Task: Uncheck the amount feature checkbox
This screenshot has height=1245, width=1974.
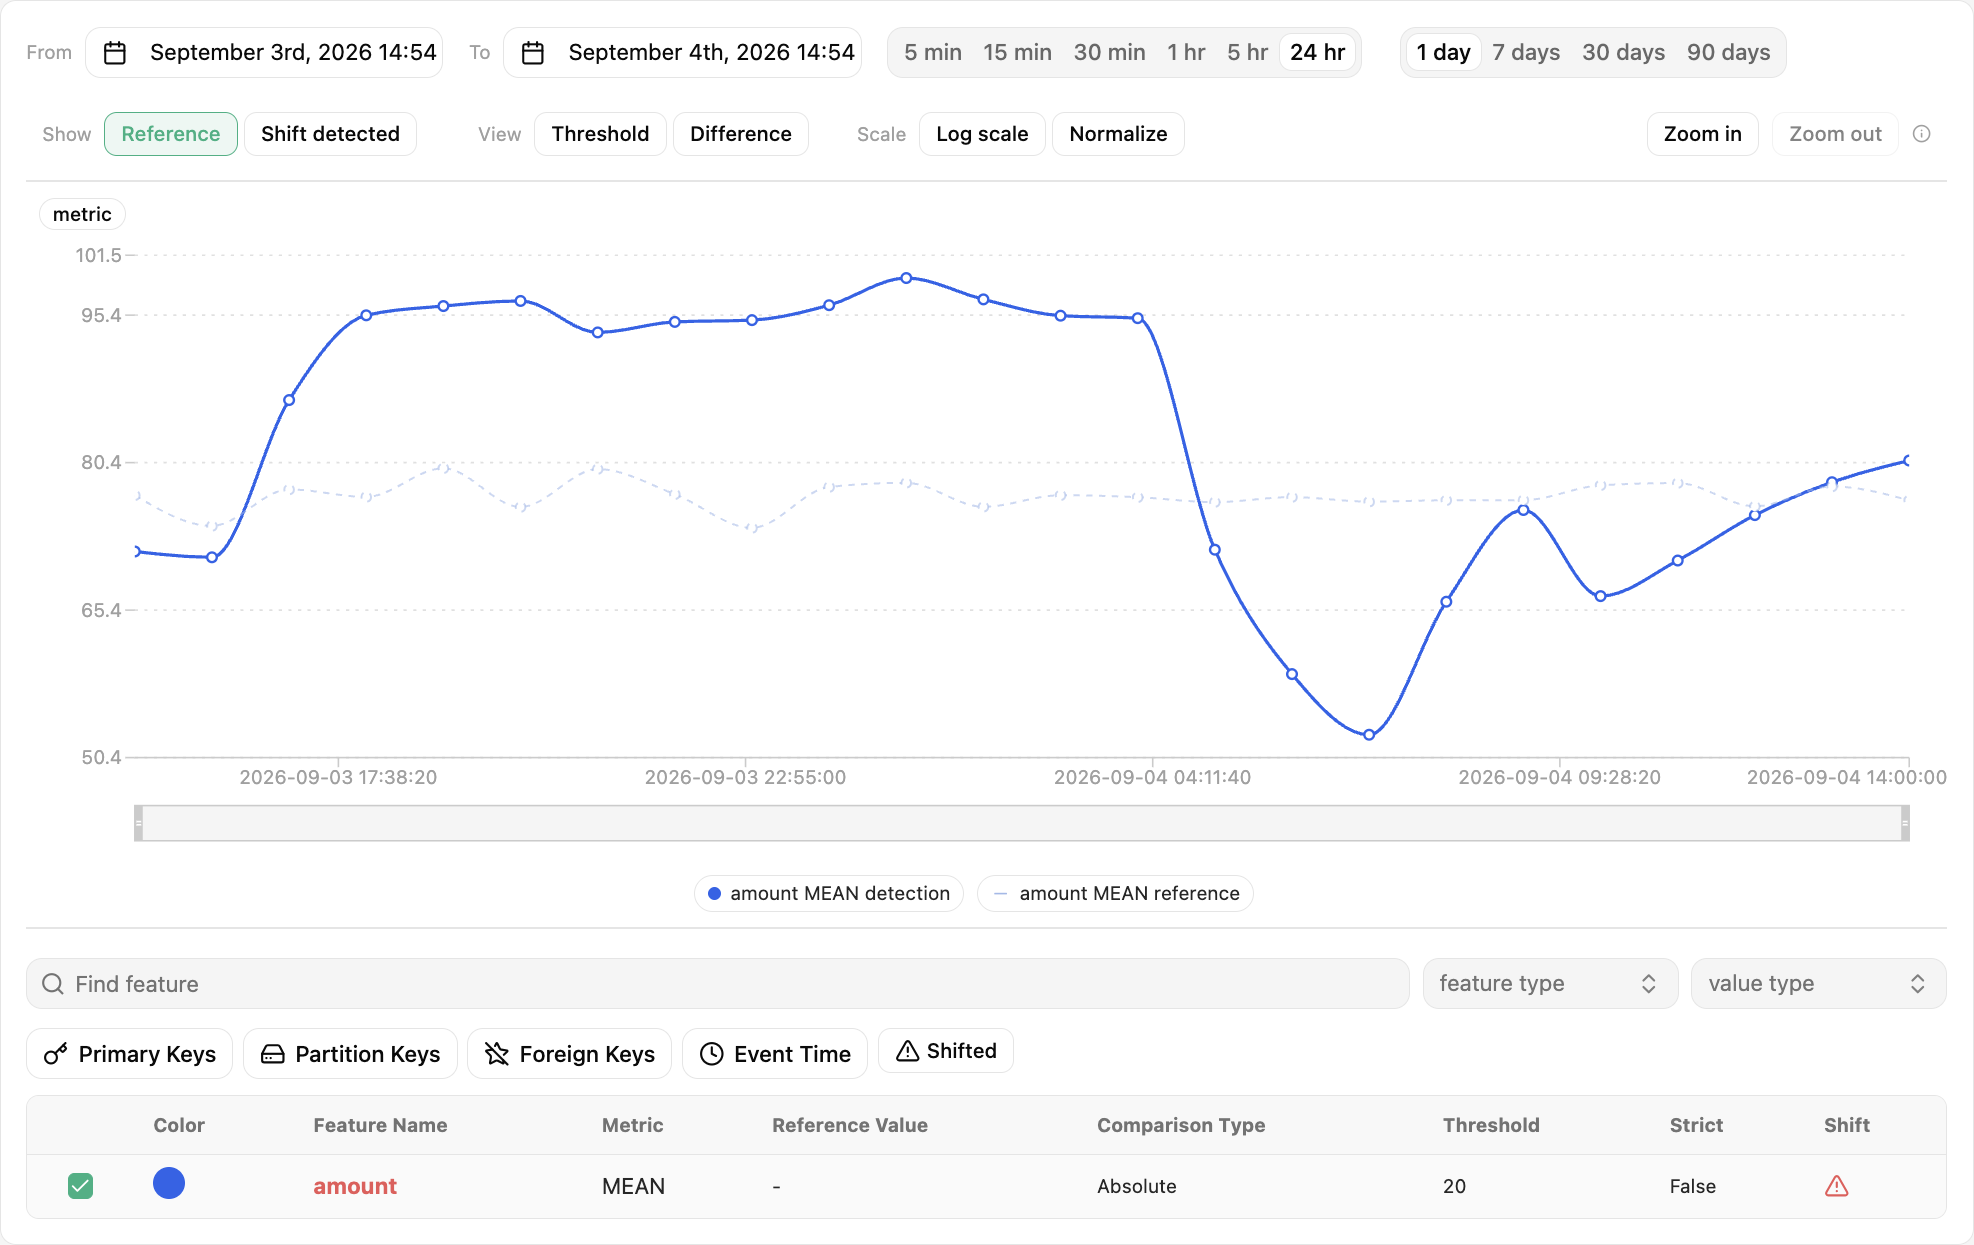Action: click(80, 1186)
